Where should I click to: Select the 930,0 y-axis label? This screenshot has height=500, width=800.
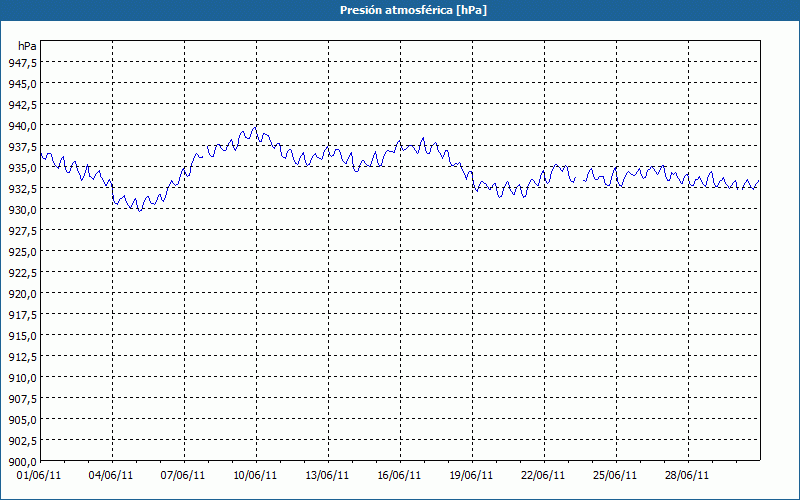pyautogui.click(x=22, y=210)
